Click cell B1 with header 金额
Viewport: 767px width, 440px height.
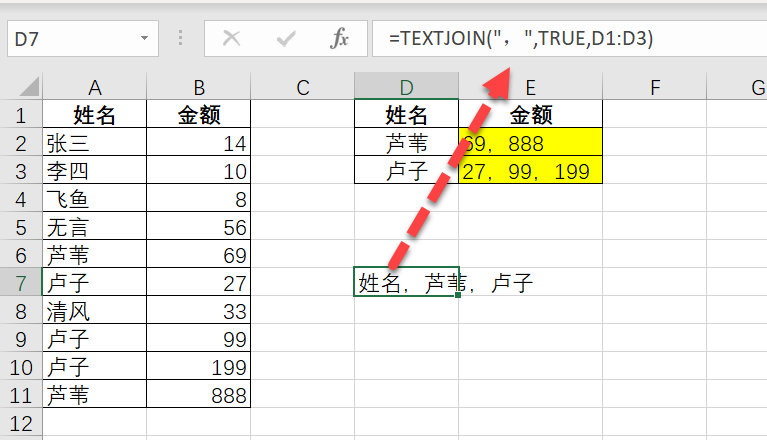199,115
